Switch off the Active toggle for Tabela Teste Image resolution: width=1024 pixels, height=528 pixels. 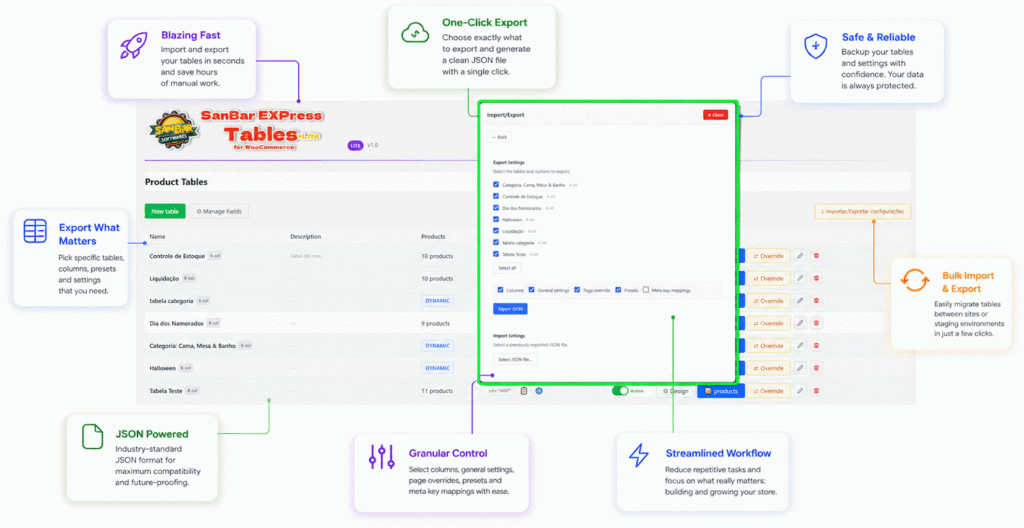pos(620,391)
